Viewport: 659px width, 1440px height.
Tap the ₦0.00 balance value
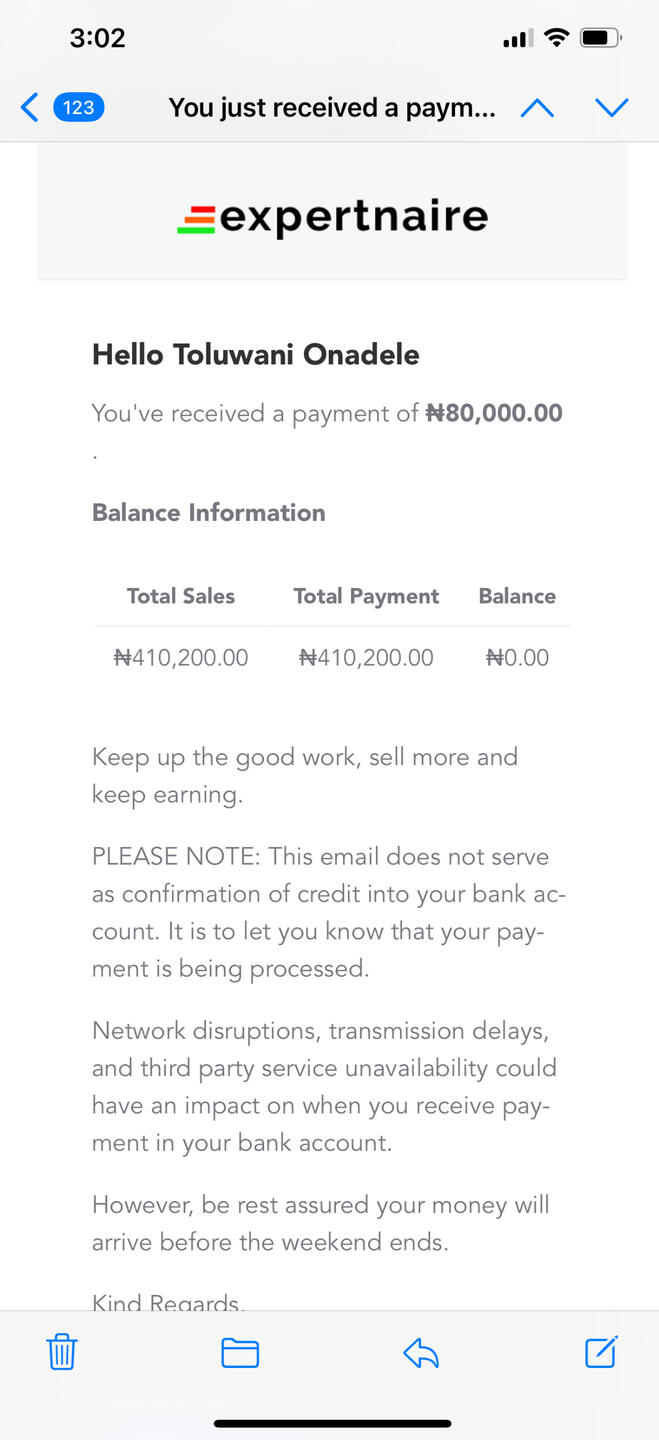[x=517, y=657]
